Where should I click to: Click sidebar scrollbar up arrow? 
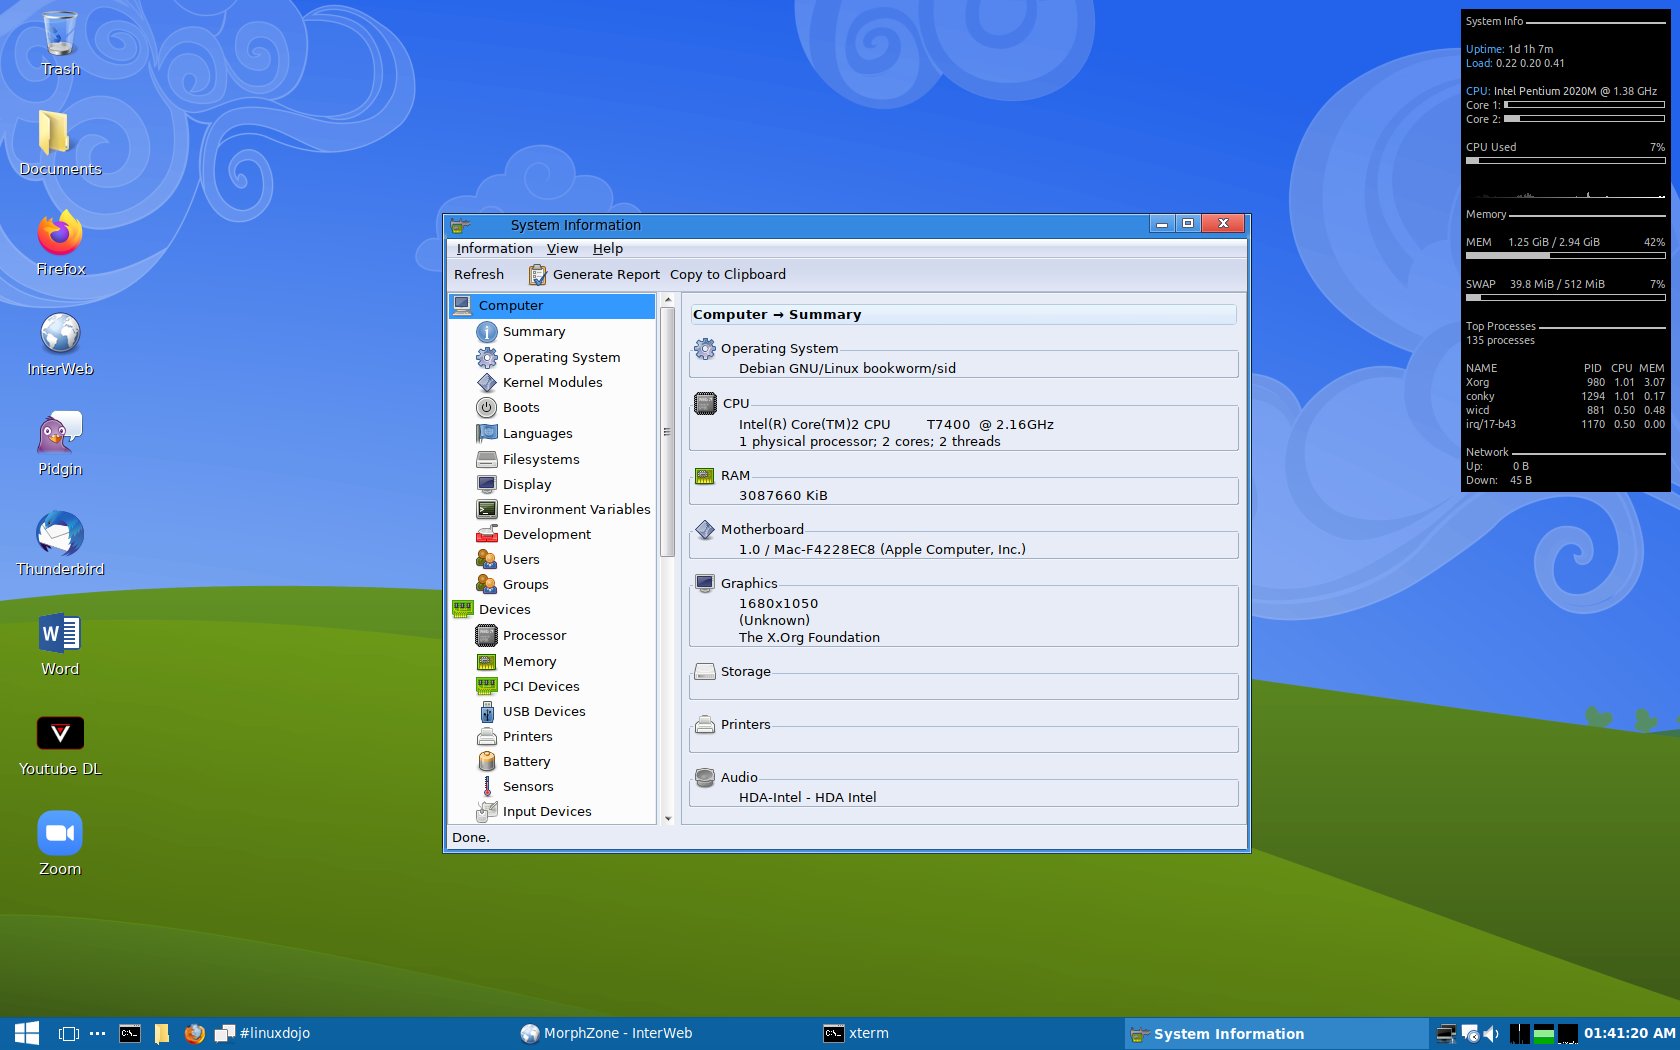[668, 300]
